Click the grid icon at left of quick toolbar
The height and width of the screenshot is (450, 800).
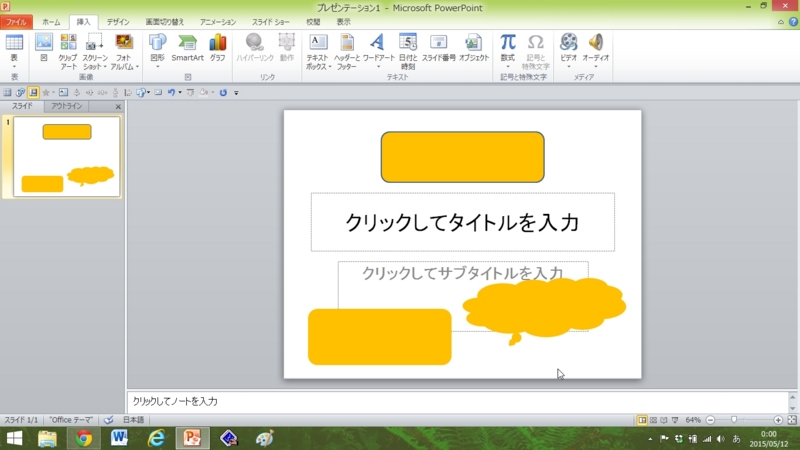(7, 92)
